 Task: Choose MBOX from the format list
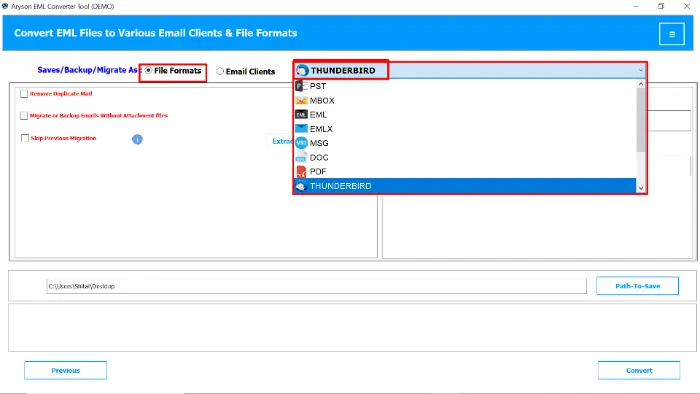pyautogui.click(x=465, y=100)
